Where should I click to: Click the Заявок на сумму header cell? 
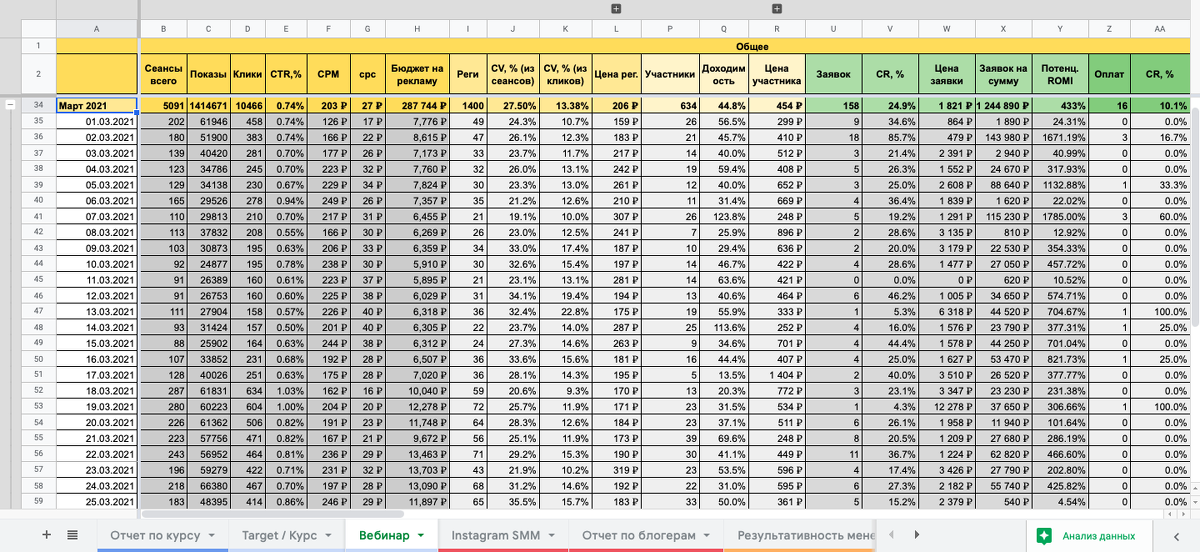[x=1003, y=73]
